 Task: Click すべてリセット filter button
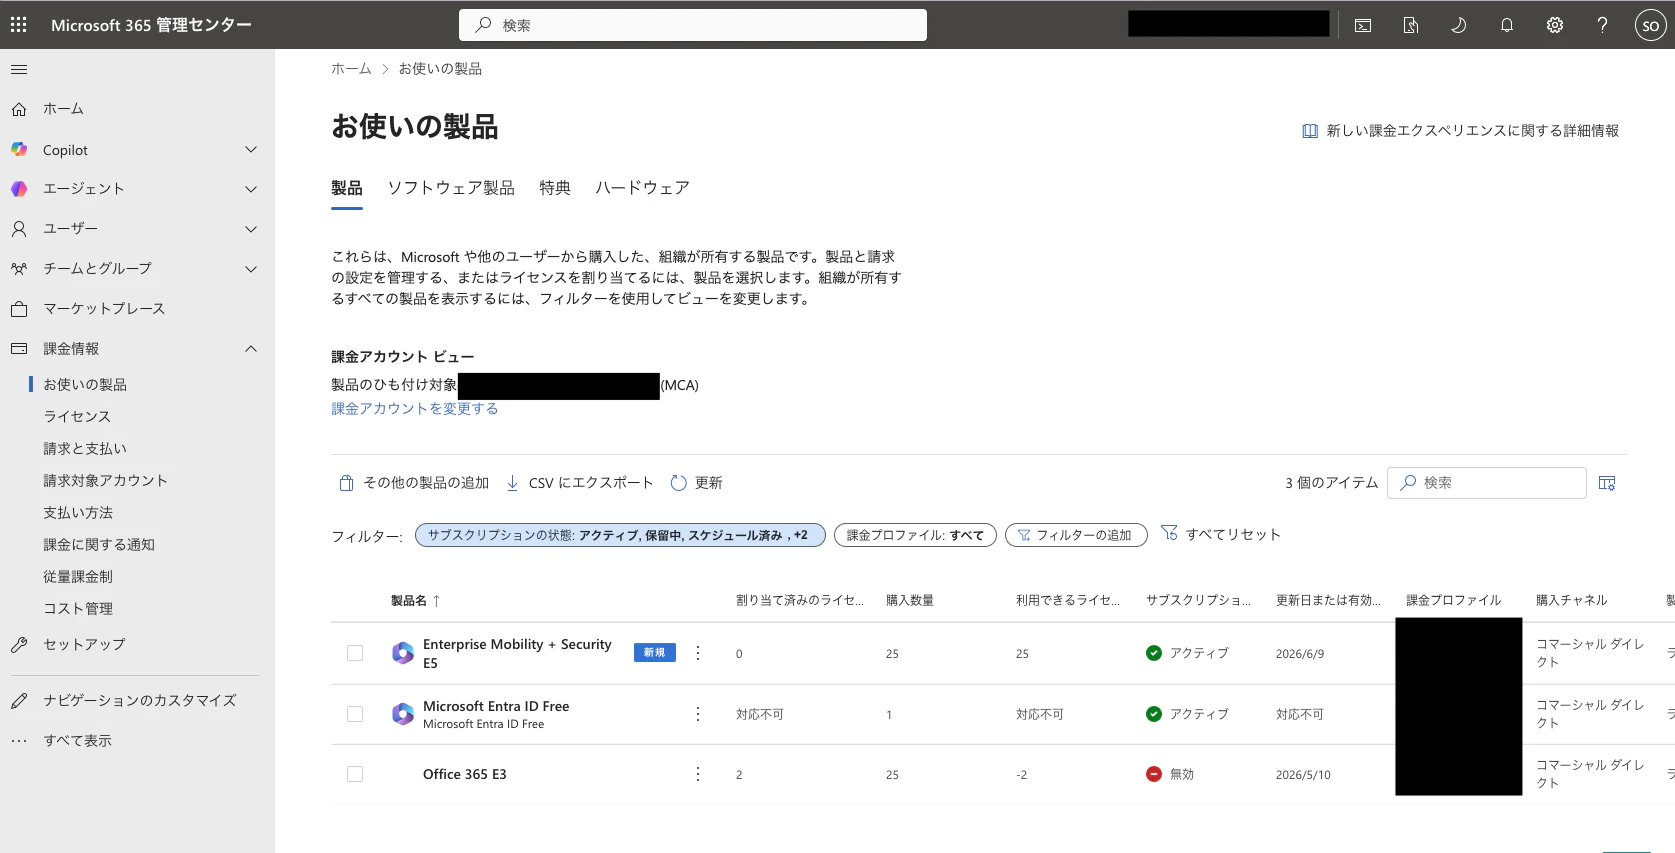coord(1220,534)
